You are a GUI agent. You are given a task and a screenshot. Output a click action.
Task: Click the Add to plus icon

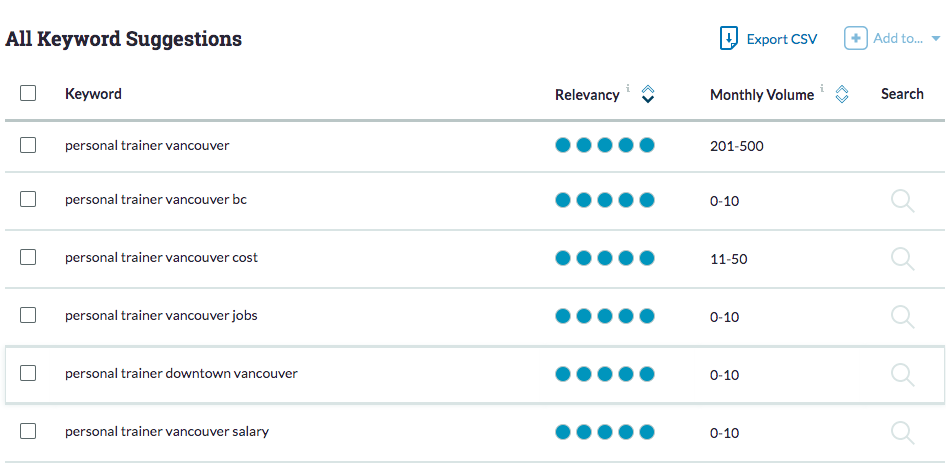(x=856, y=39)
